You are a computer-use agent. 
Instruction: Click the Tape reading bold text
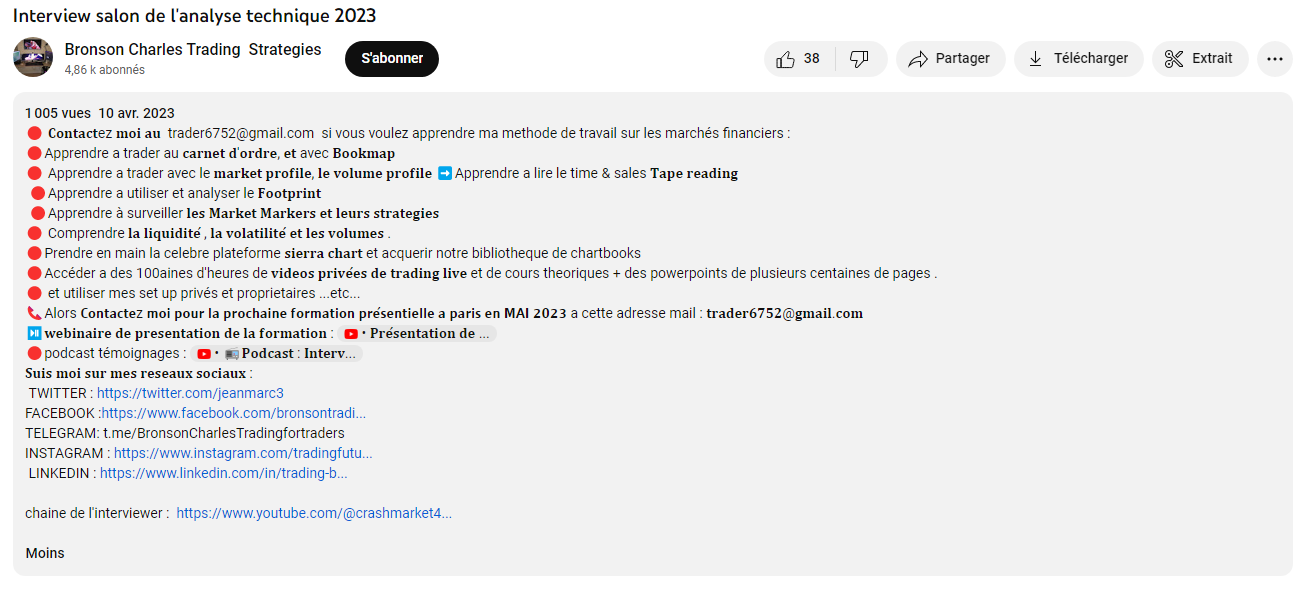pyautogui.click(x=694, y=173)
